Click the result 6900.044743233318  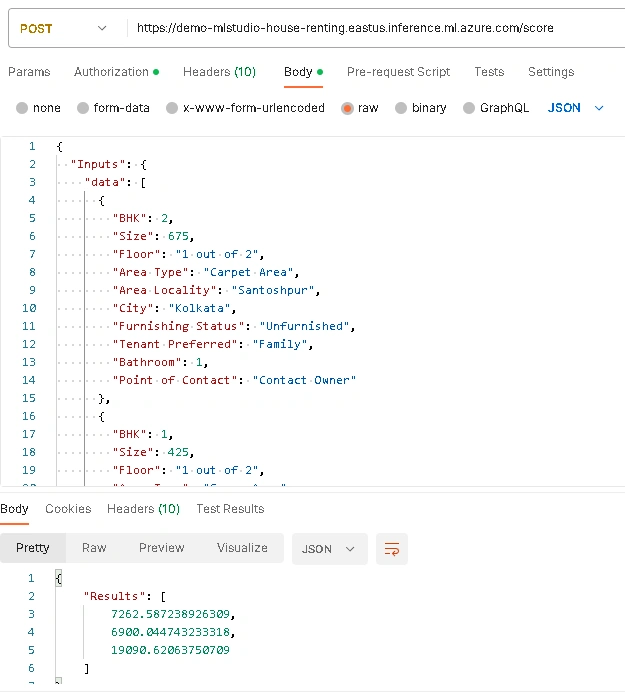[170, 632]
